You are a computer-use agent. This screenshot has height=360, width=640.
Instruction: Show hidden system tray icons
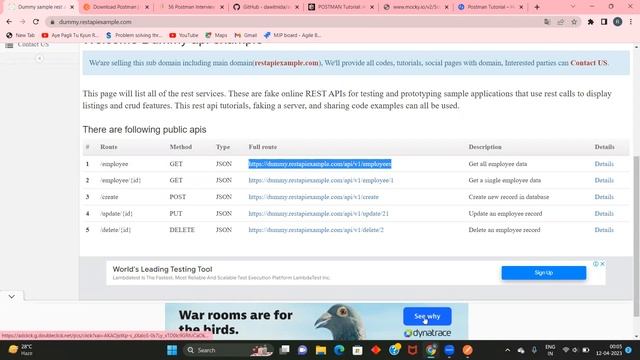(x=507, y=350)
